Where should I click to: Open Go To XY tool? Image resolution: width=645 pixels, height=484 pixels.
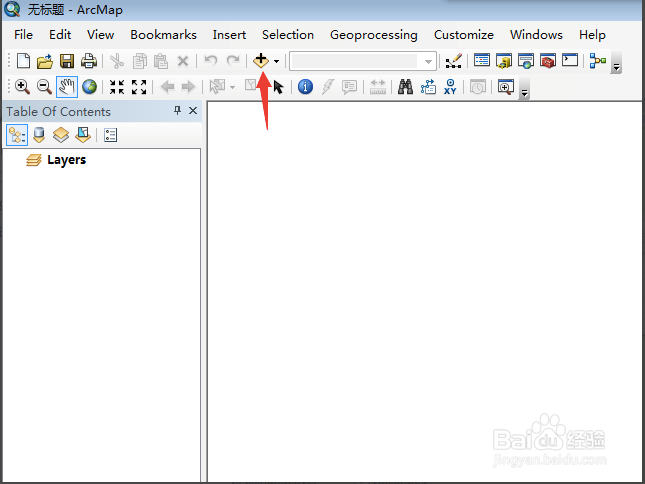click(450, 87)
